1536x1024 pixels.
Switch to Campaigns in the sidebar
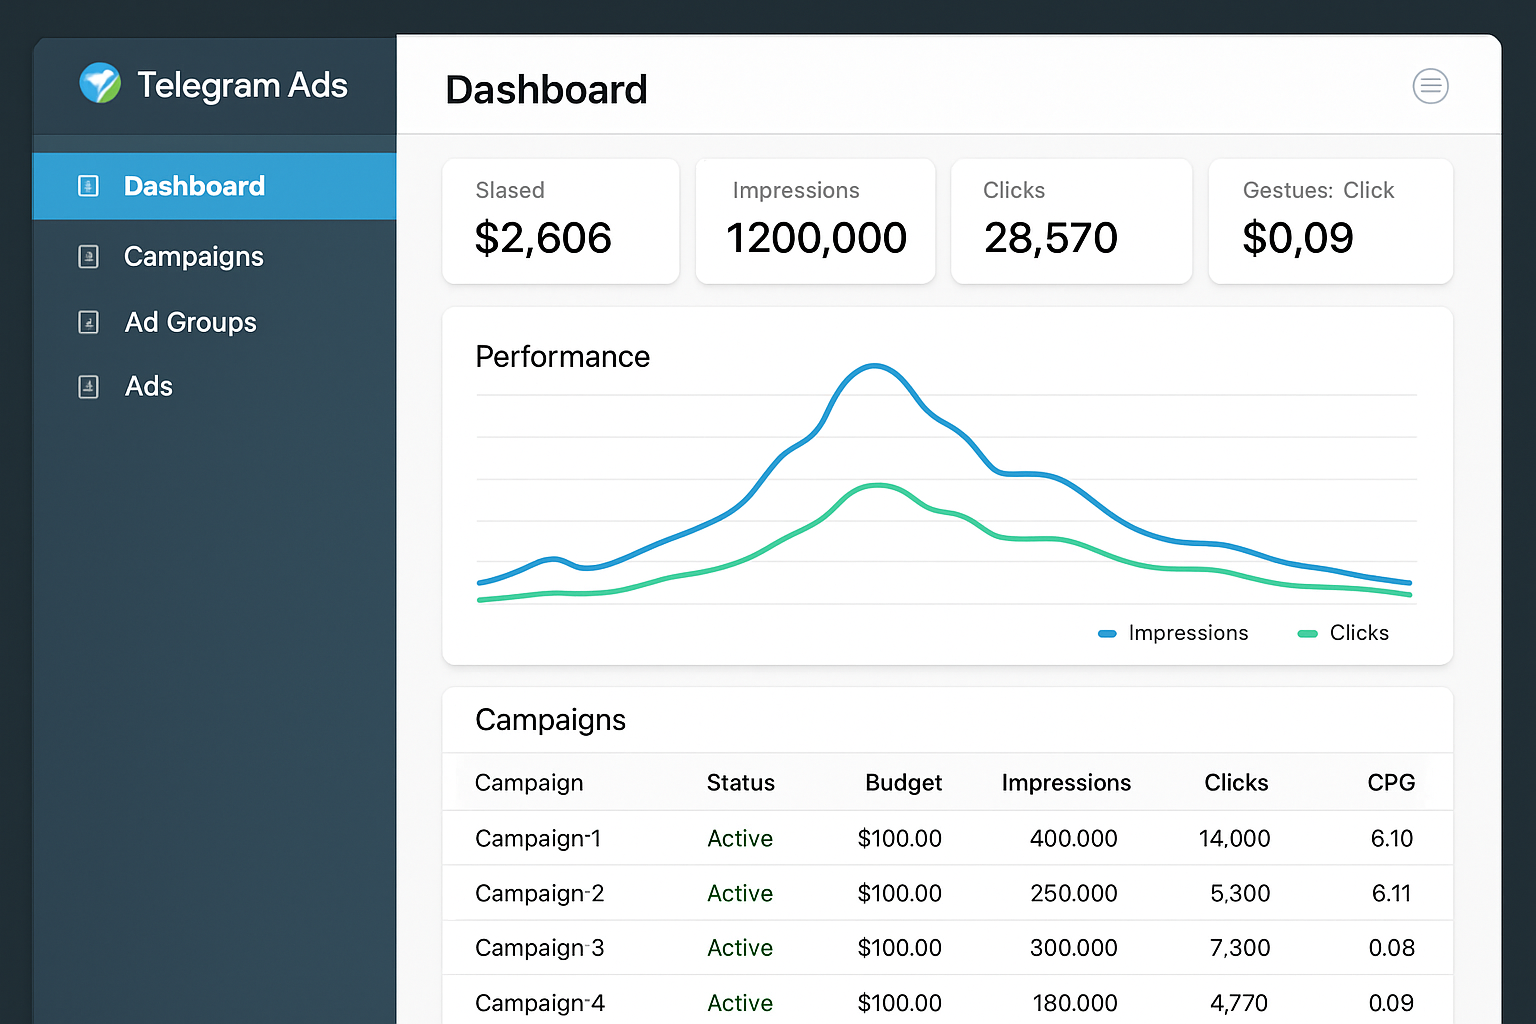click(193, 257)
